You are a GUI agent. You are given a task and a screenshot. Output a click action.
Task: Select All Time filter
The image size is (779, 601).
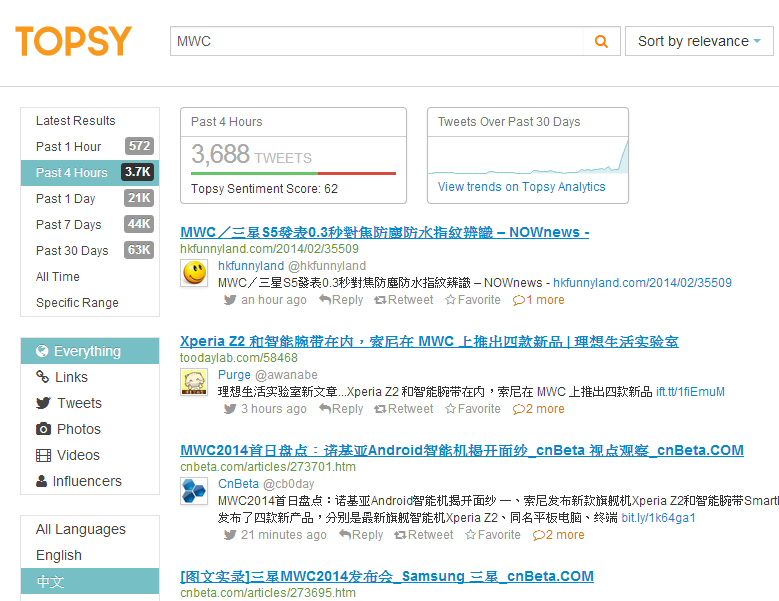pos(90,277)
